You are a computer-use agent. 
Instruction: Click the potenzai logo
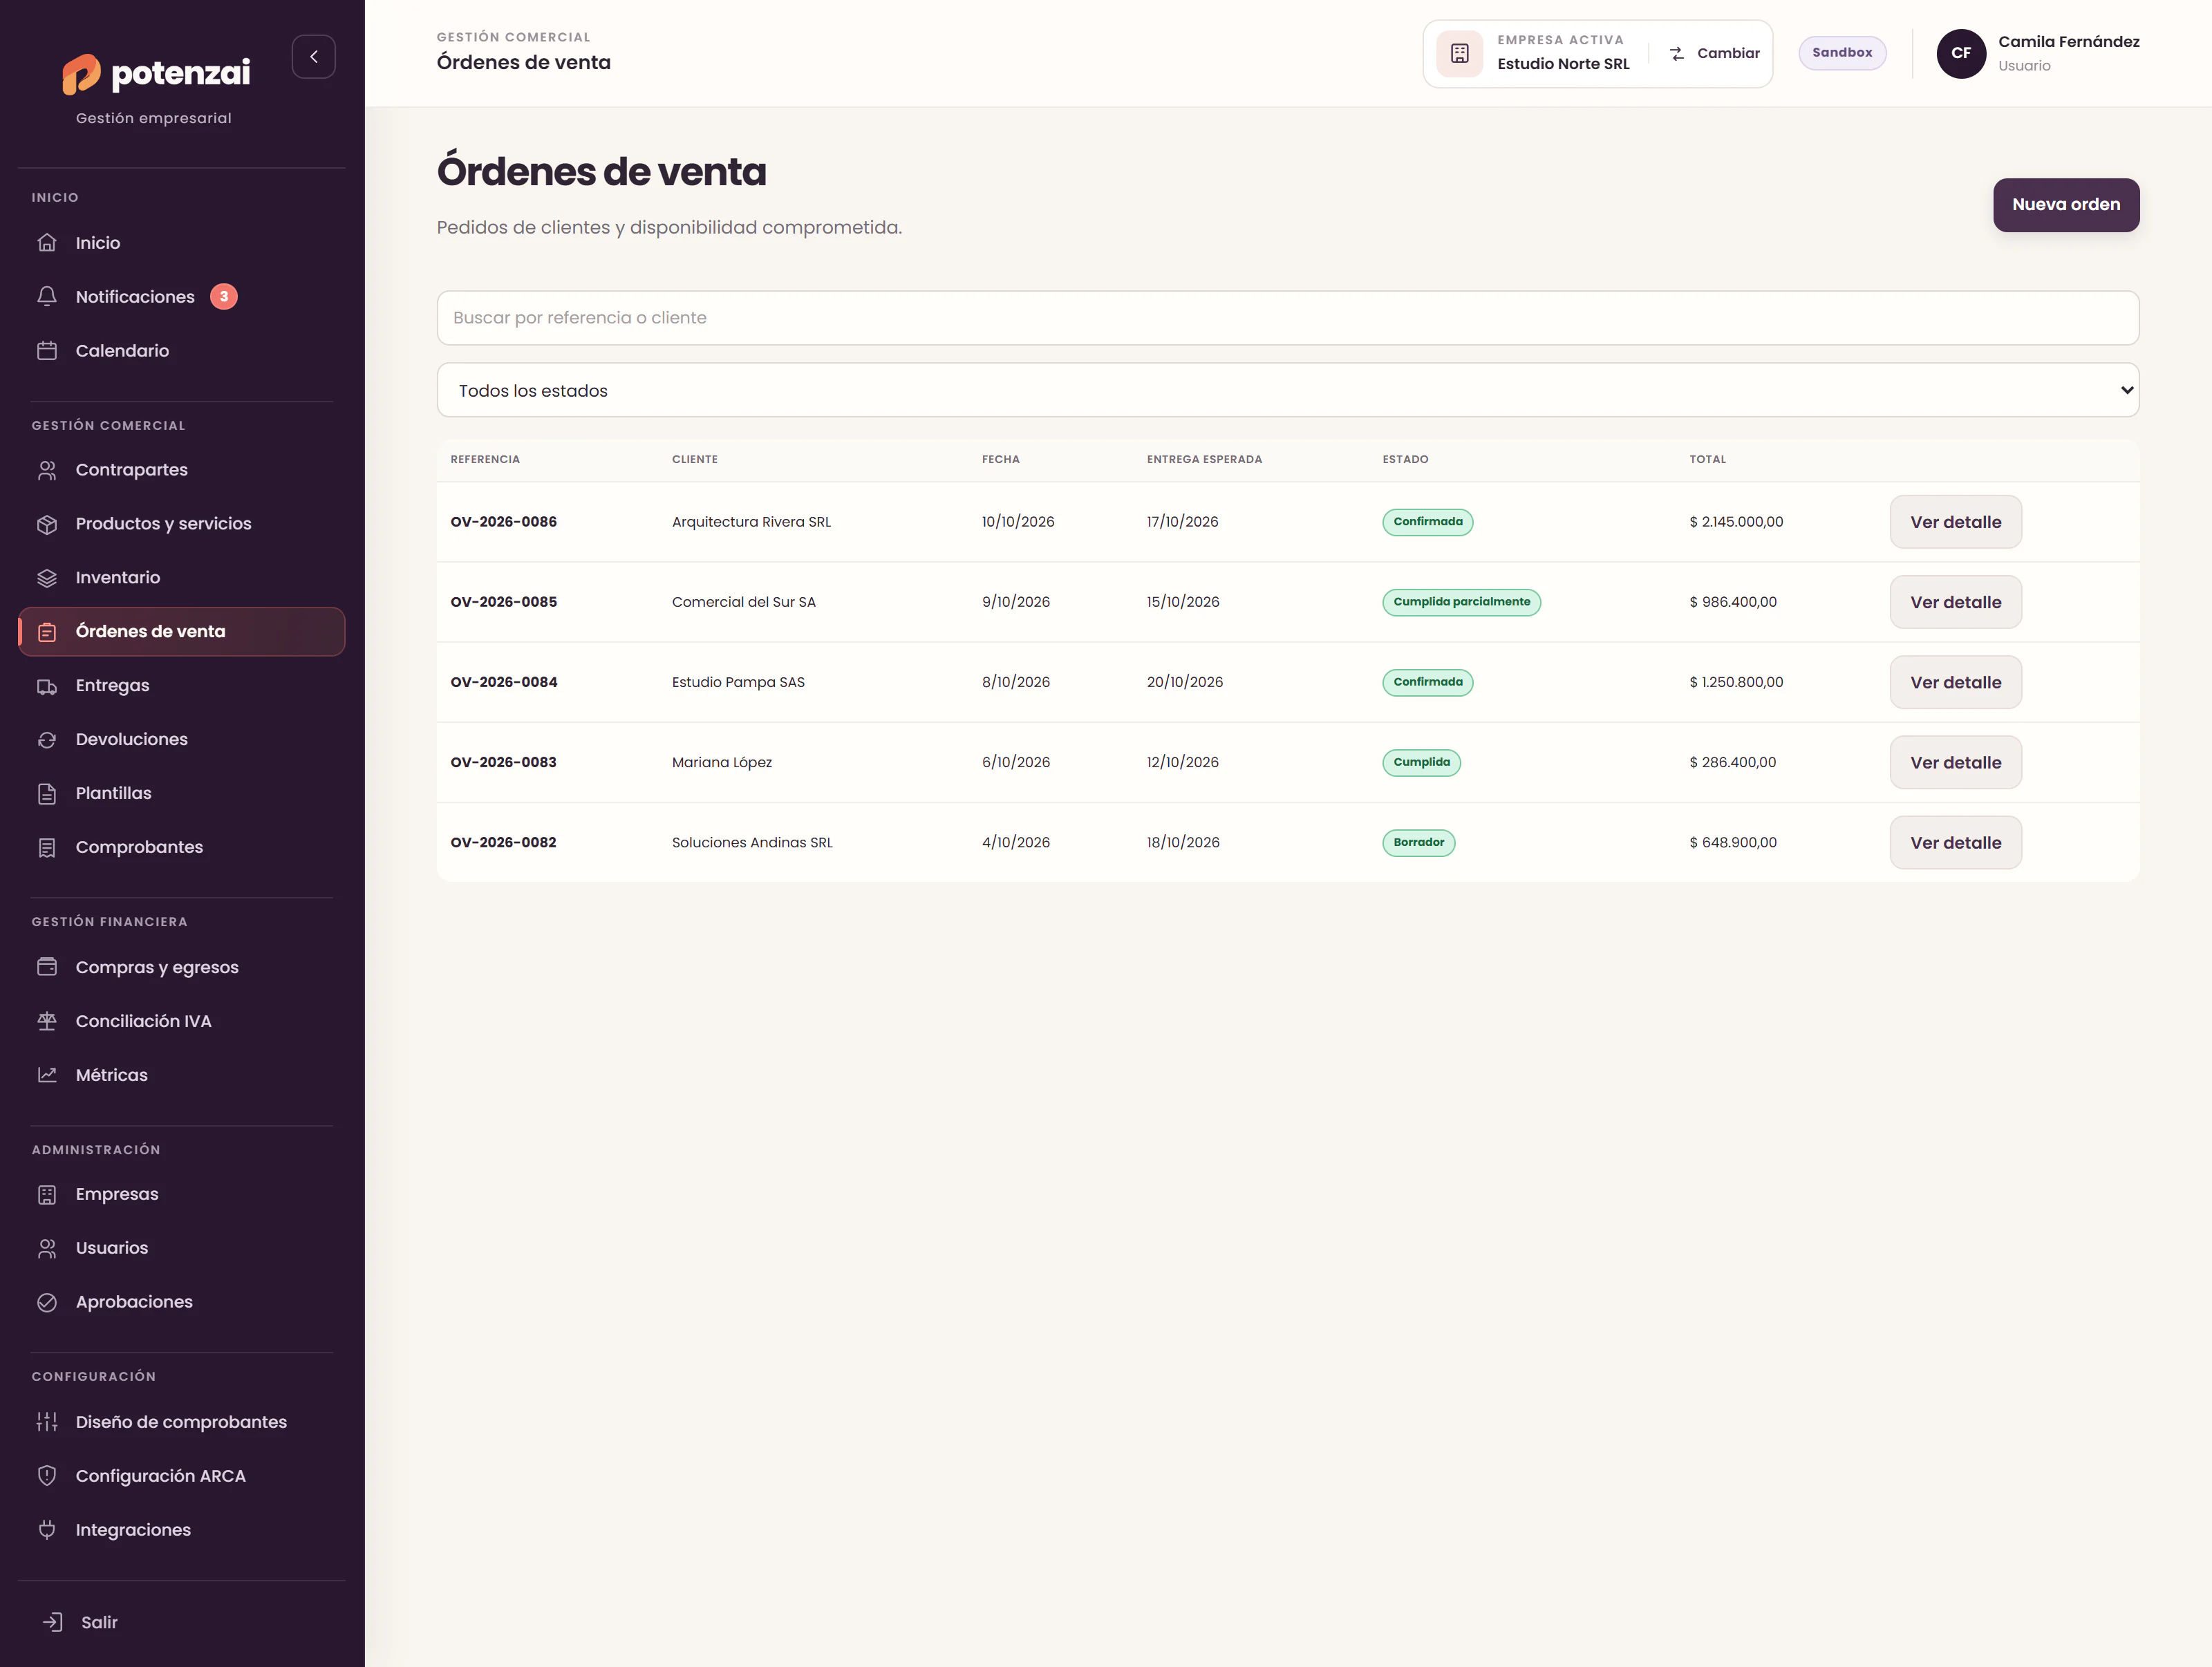(x=157, y=74)
